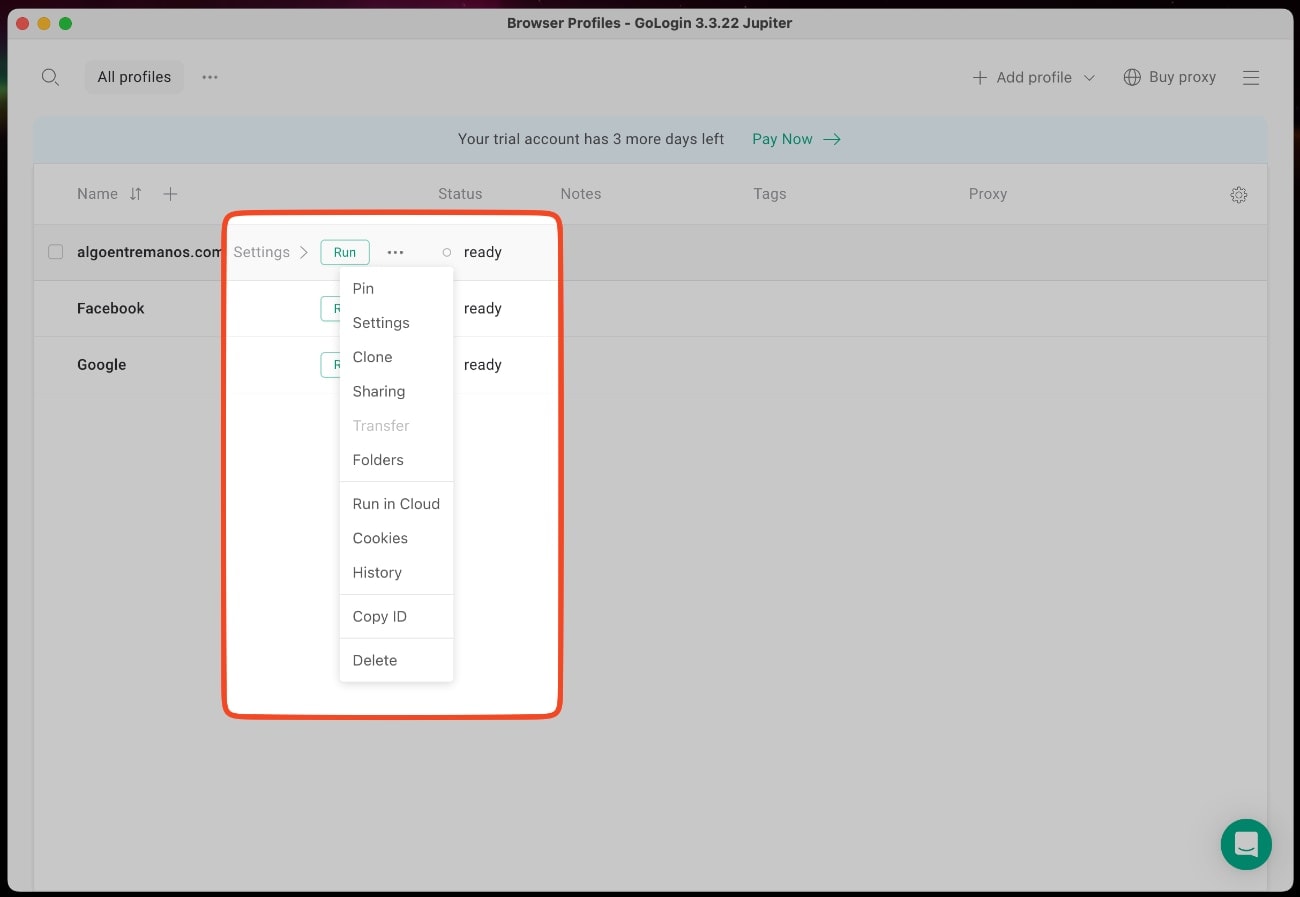Select Delete from the context menu

(396, 660)
